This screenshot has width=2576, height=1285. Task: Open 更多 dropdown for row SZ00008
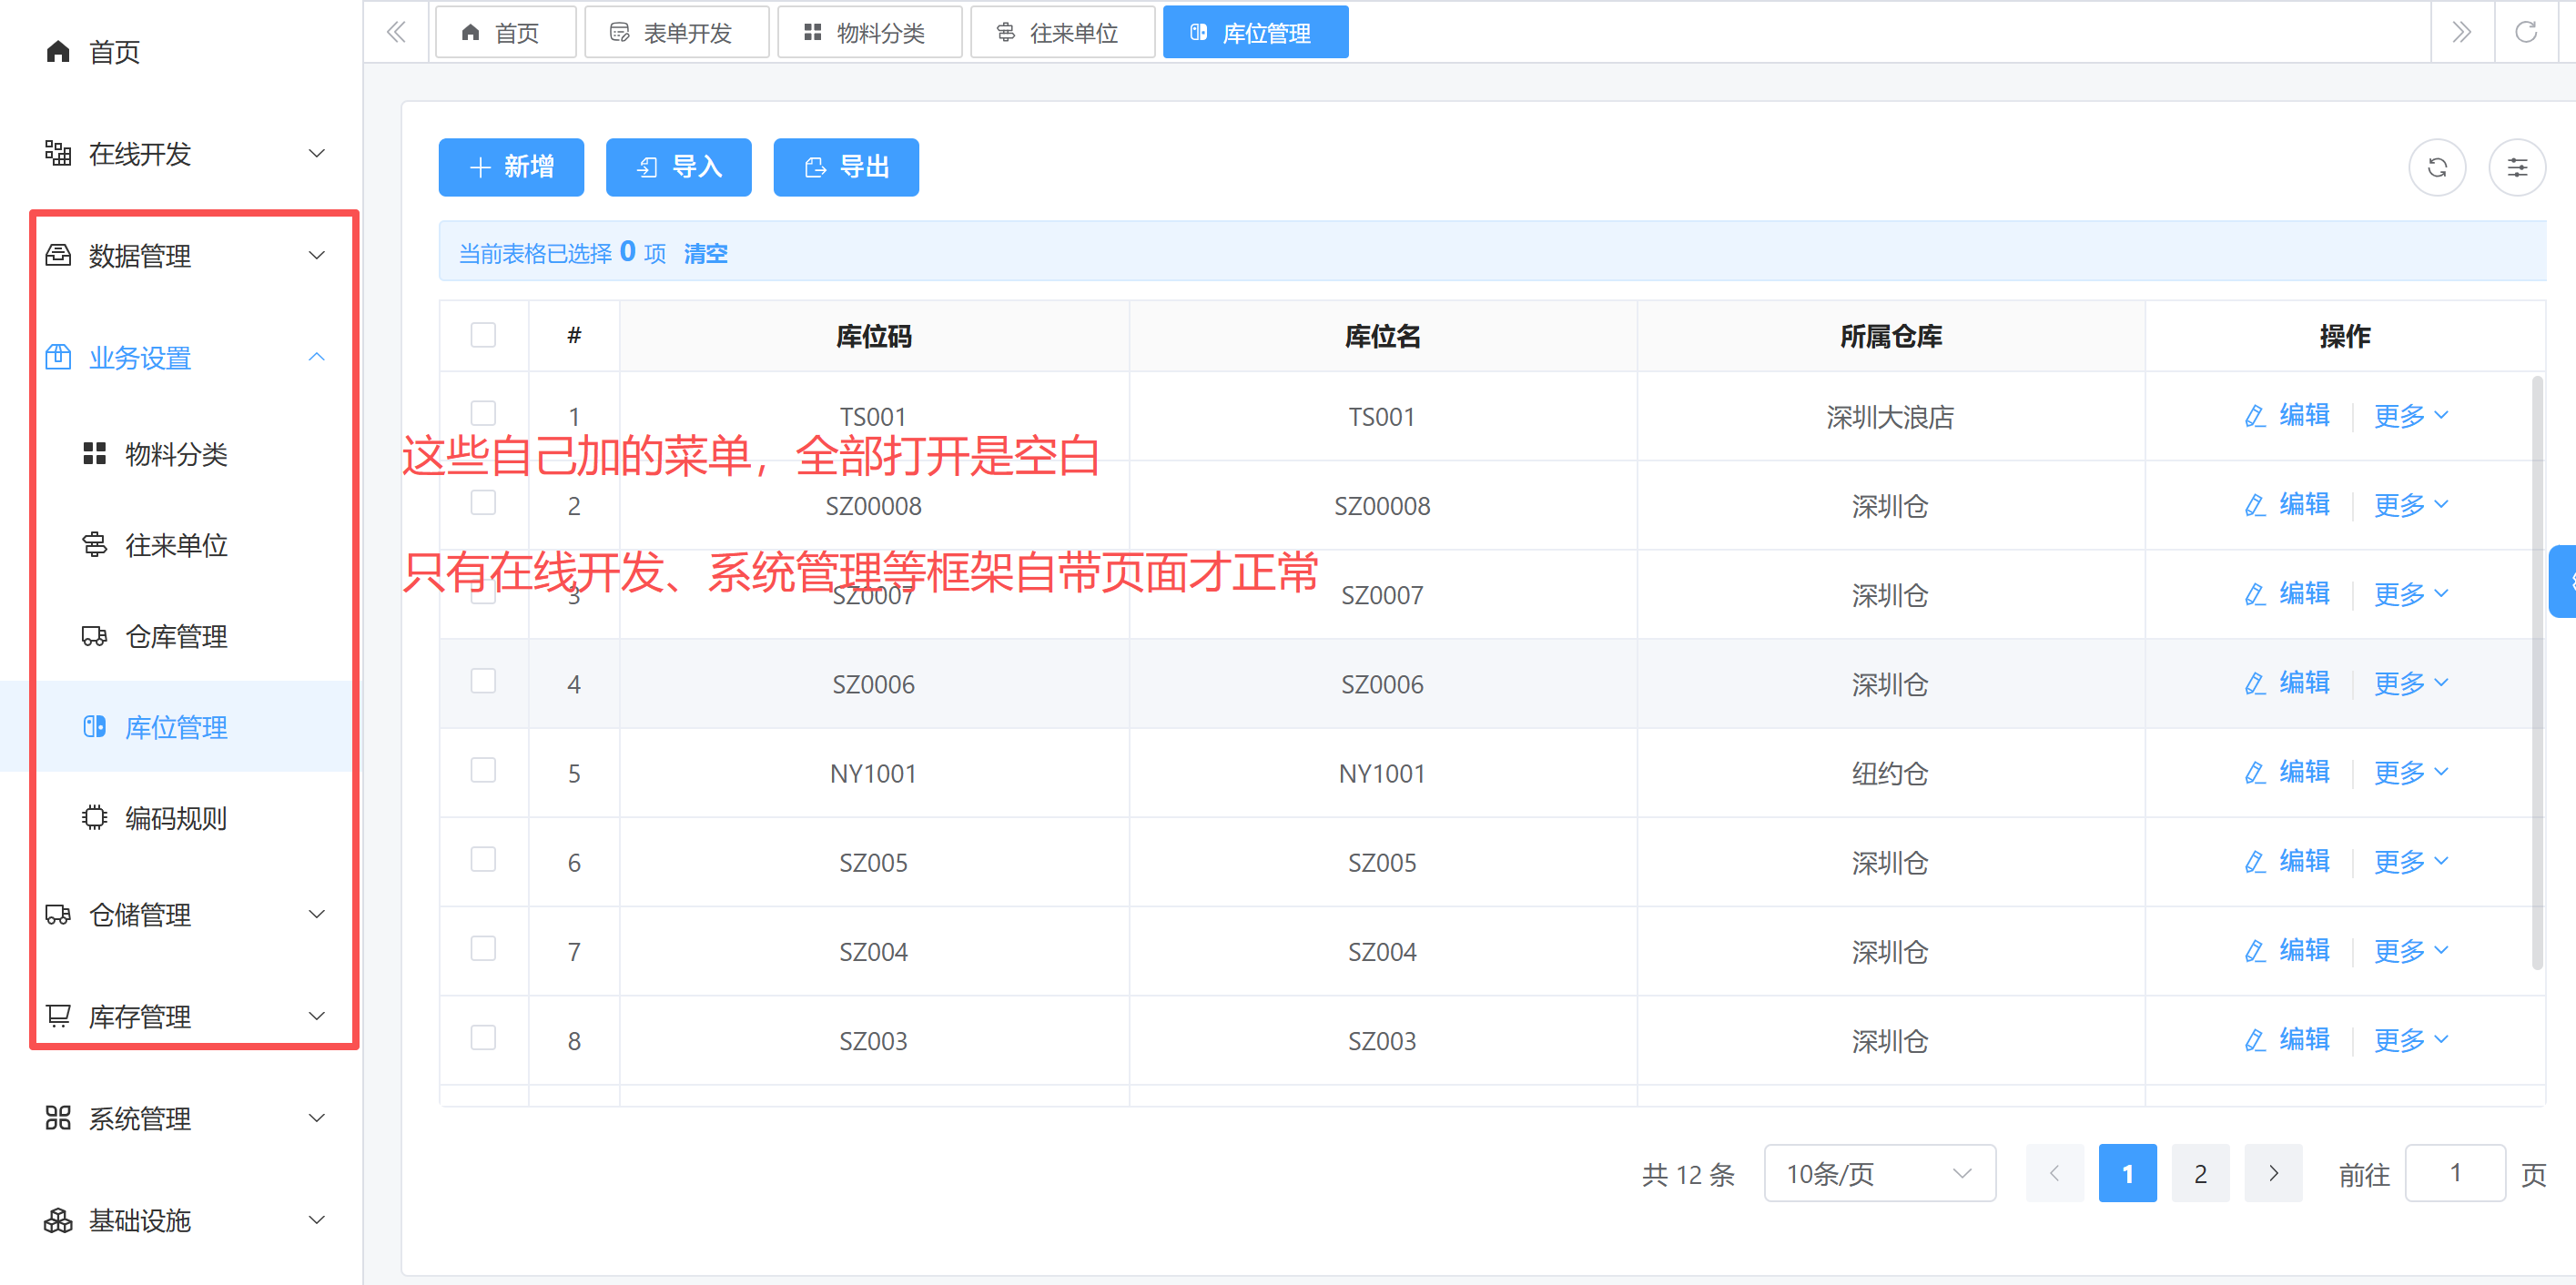(x=2410, y=505)
